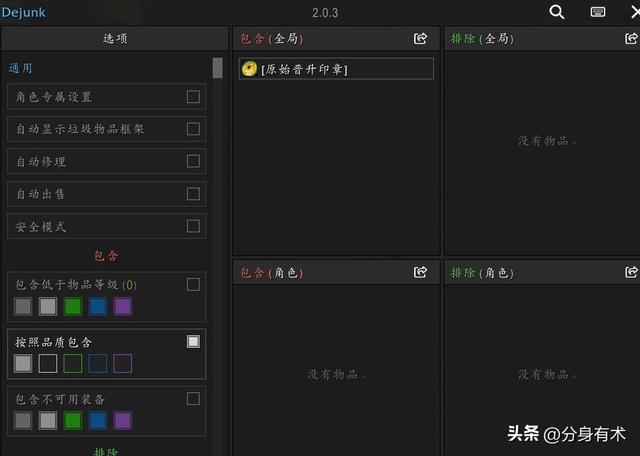Click the keybinds keyboard icon

pos(598,12)
